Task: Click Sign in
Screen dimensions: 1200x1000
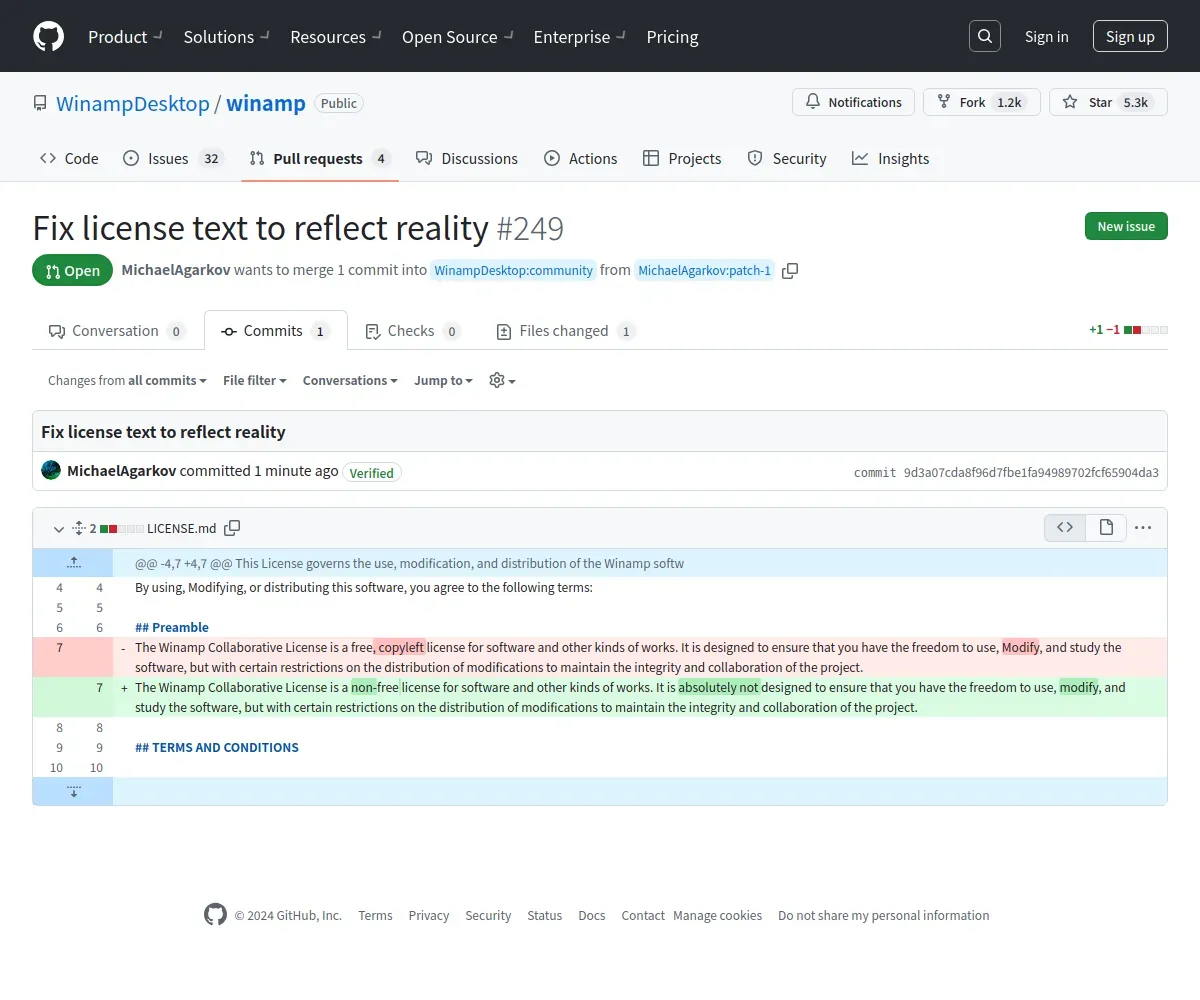Action: point(1046,36)
